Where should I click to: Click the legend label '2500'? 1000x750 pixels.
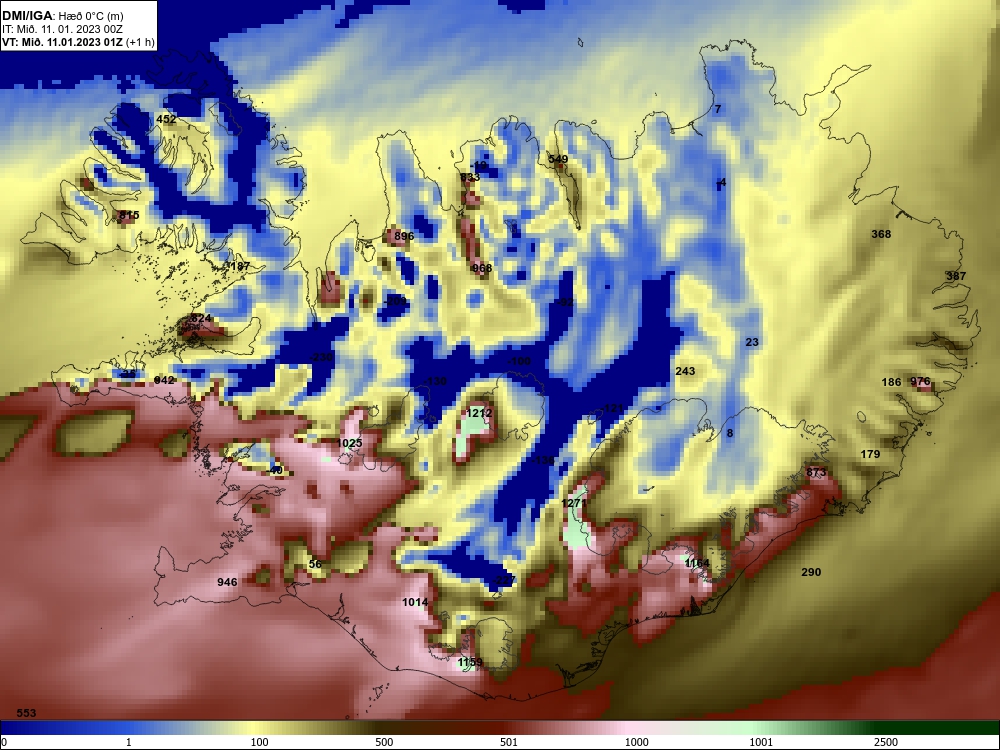(886, 742)
